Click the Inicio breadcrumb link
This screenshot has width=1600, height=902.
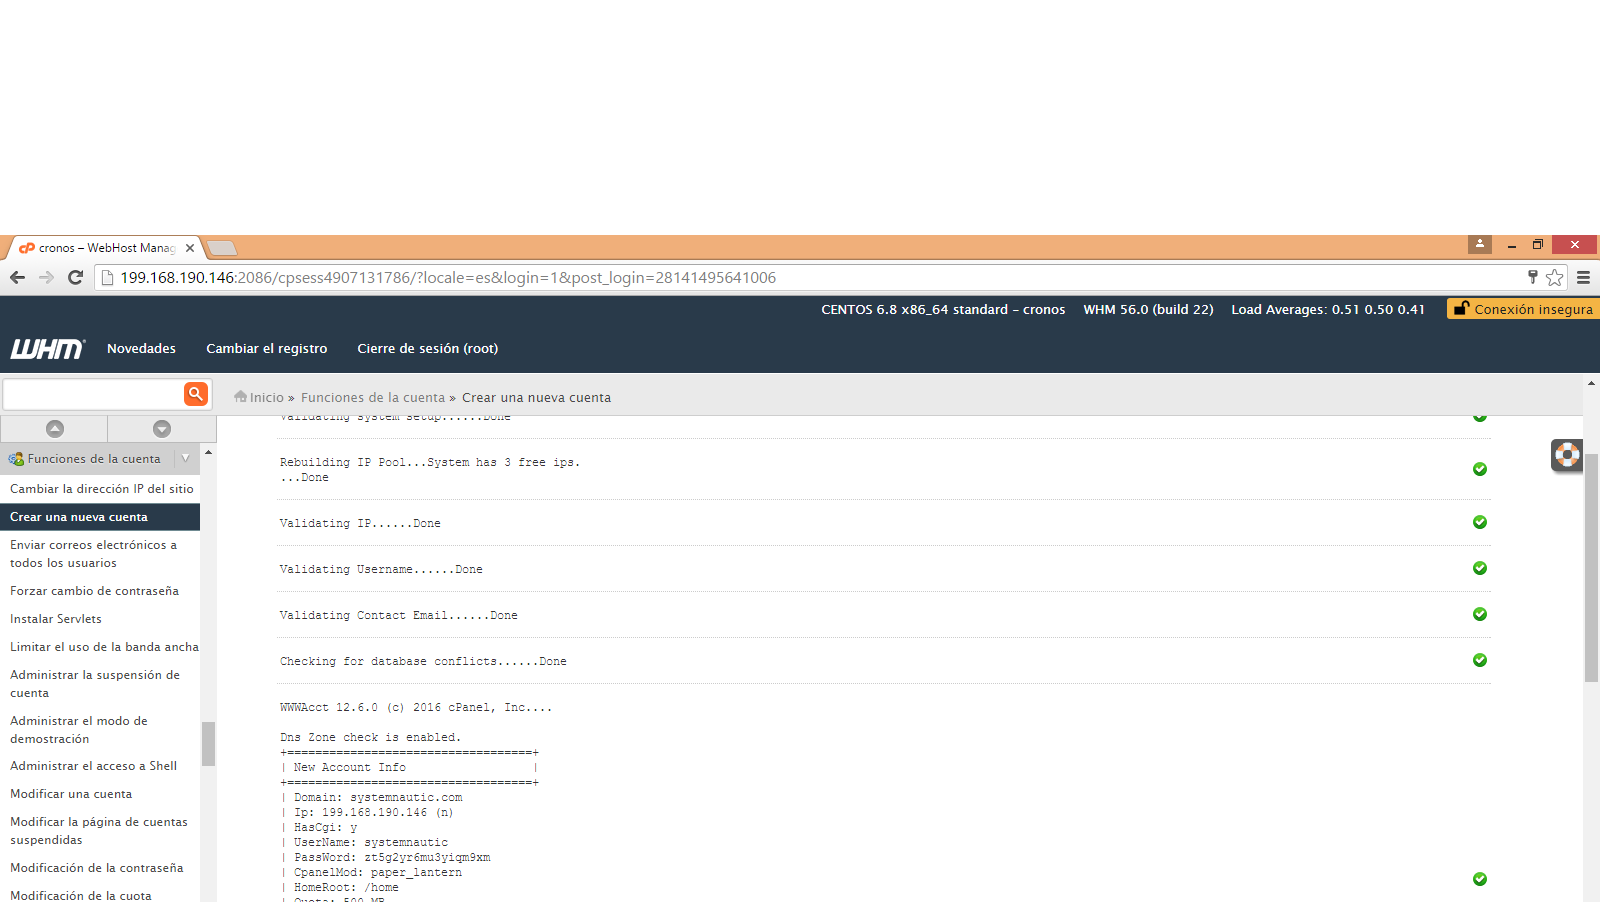click(266, 398)
